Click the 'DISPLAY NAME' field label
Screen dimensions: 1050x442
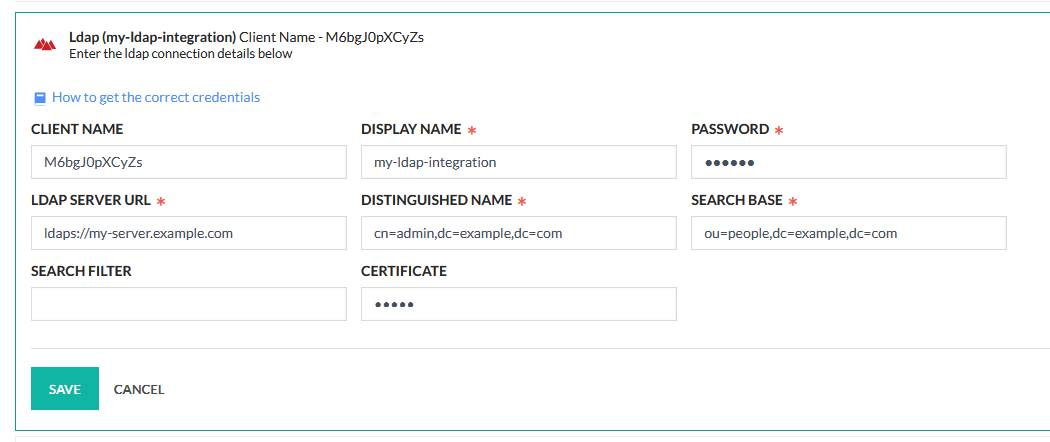(x=411, y=129)
